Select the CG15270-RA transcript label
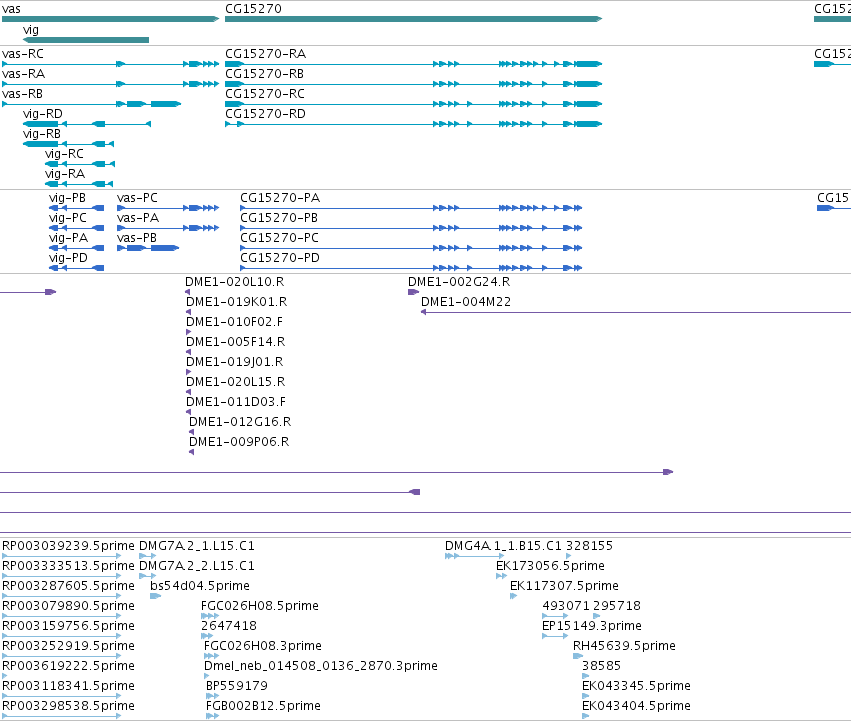 point(265,54)
